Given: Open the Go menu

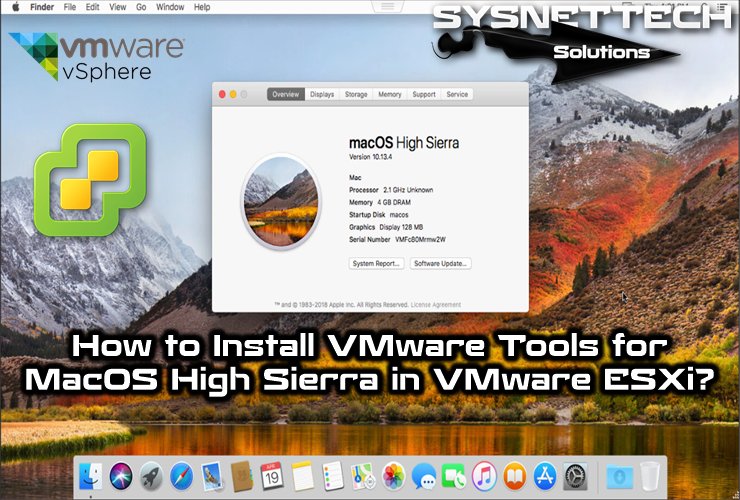Looking at the screenshot, I should (141, 7).
